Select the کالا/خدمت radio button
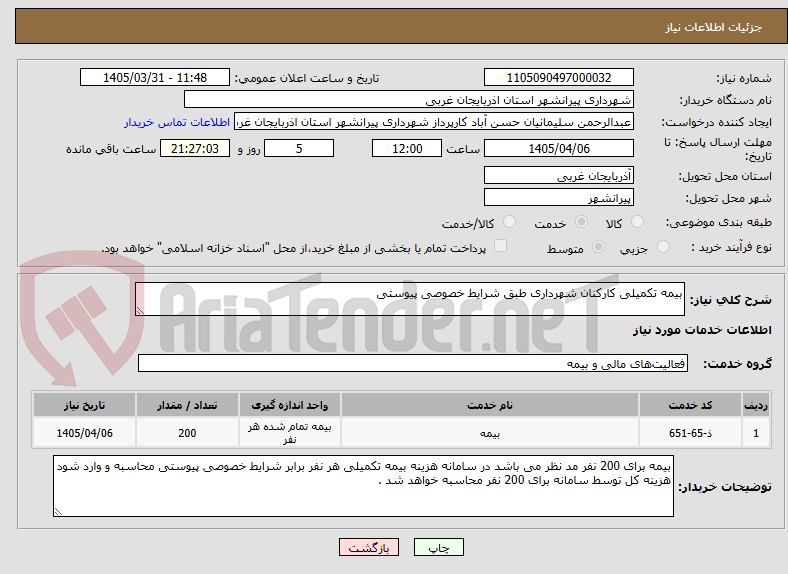The width and height of the screenshot is (788, 574). pos(510,222)
